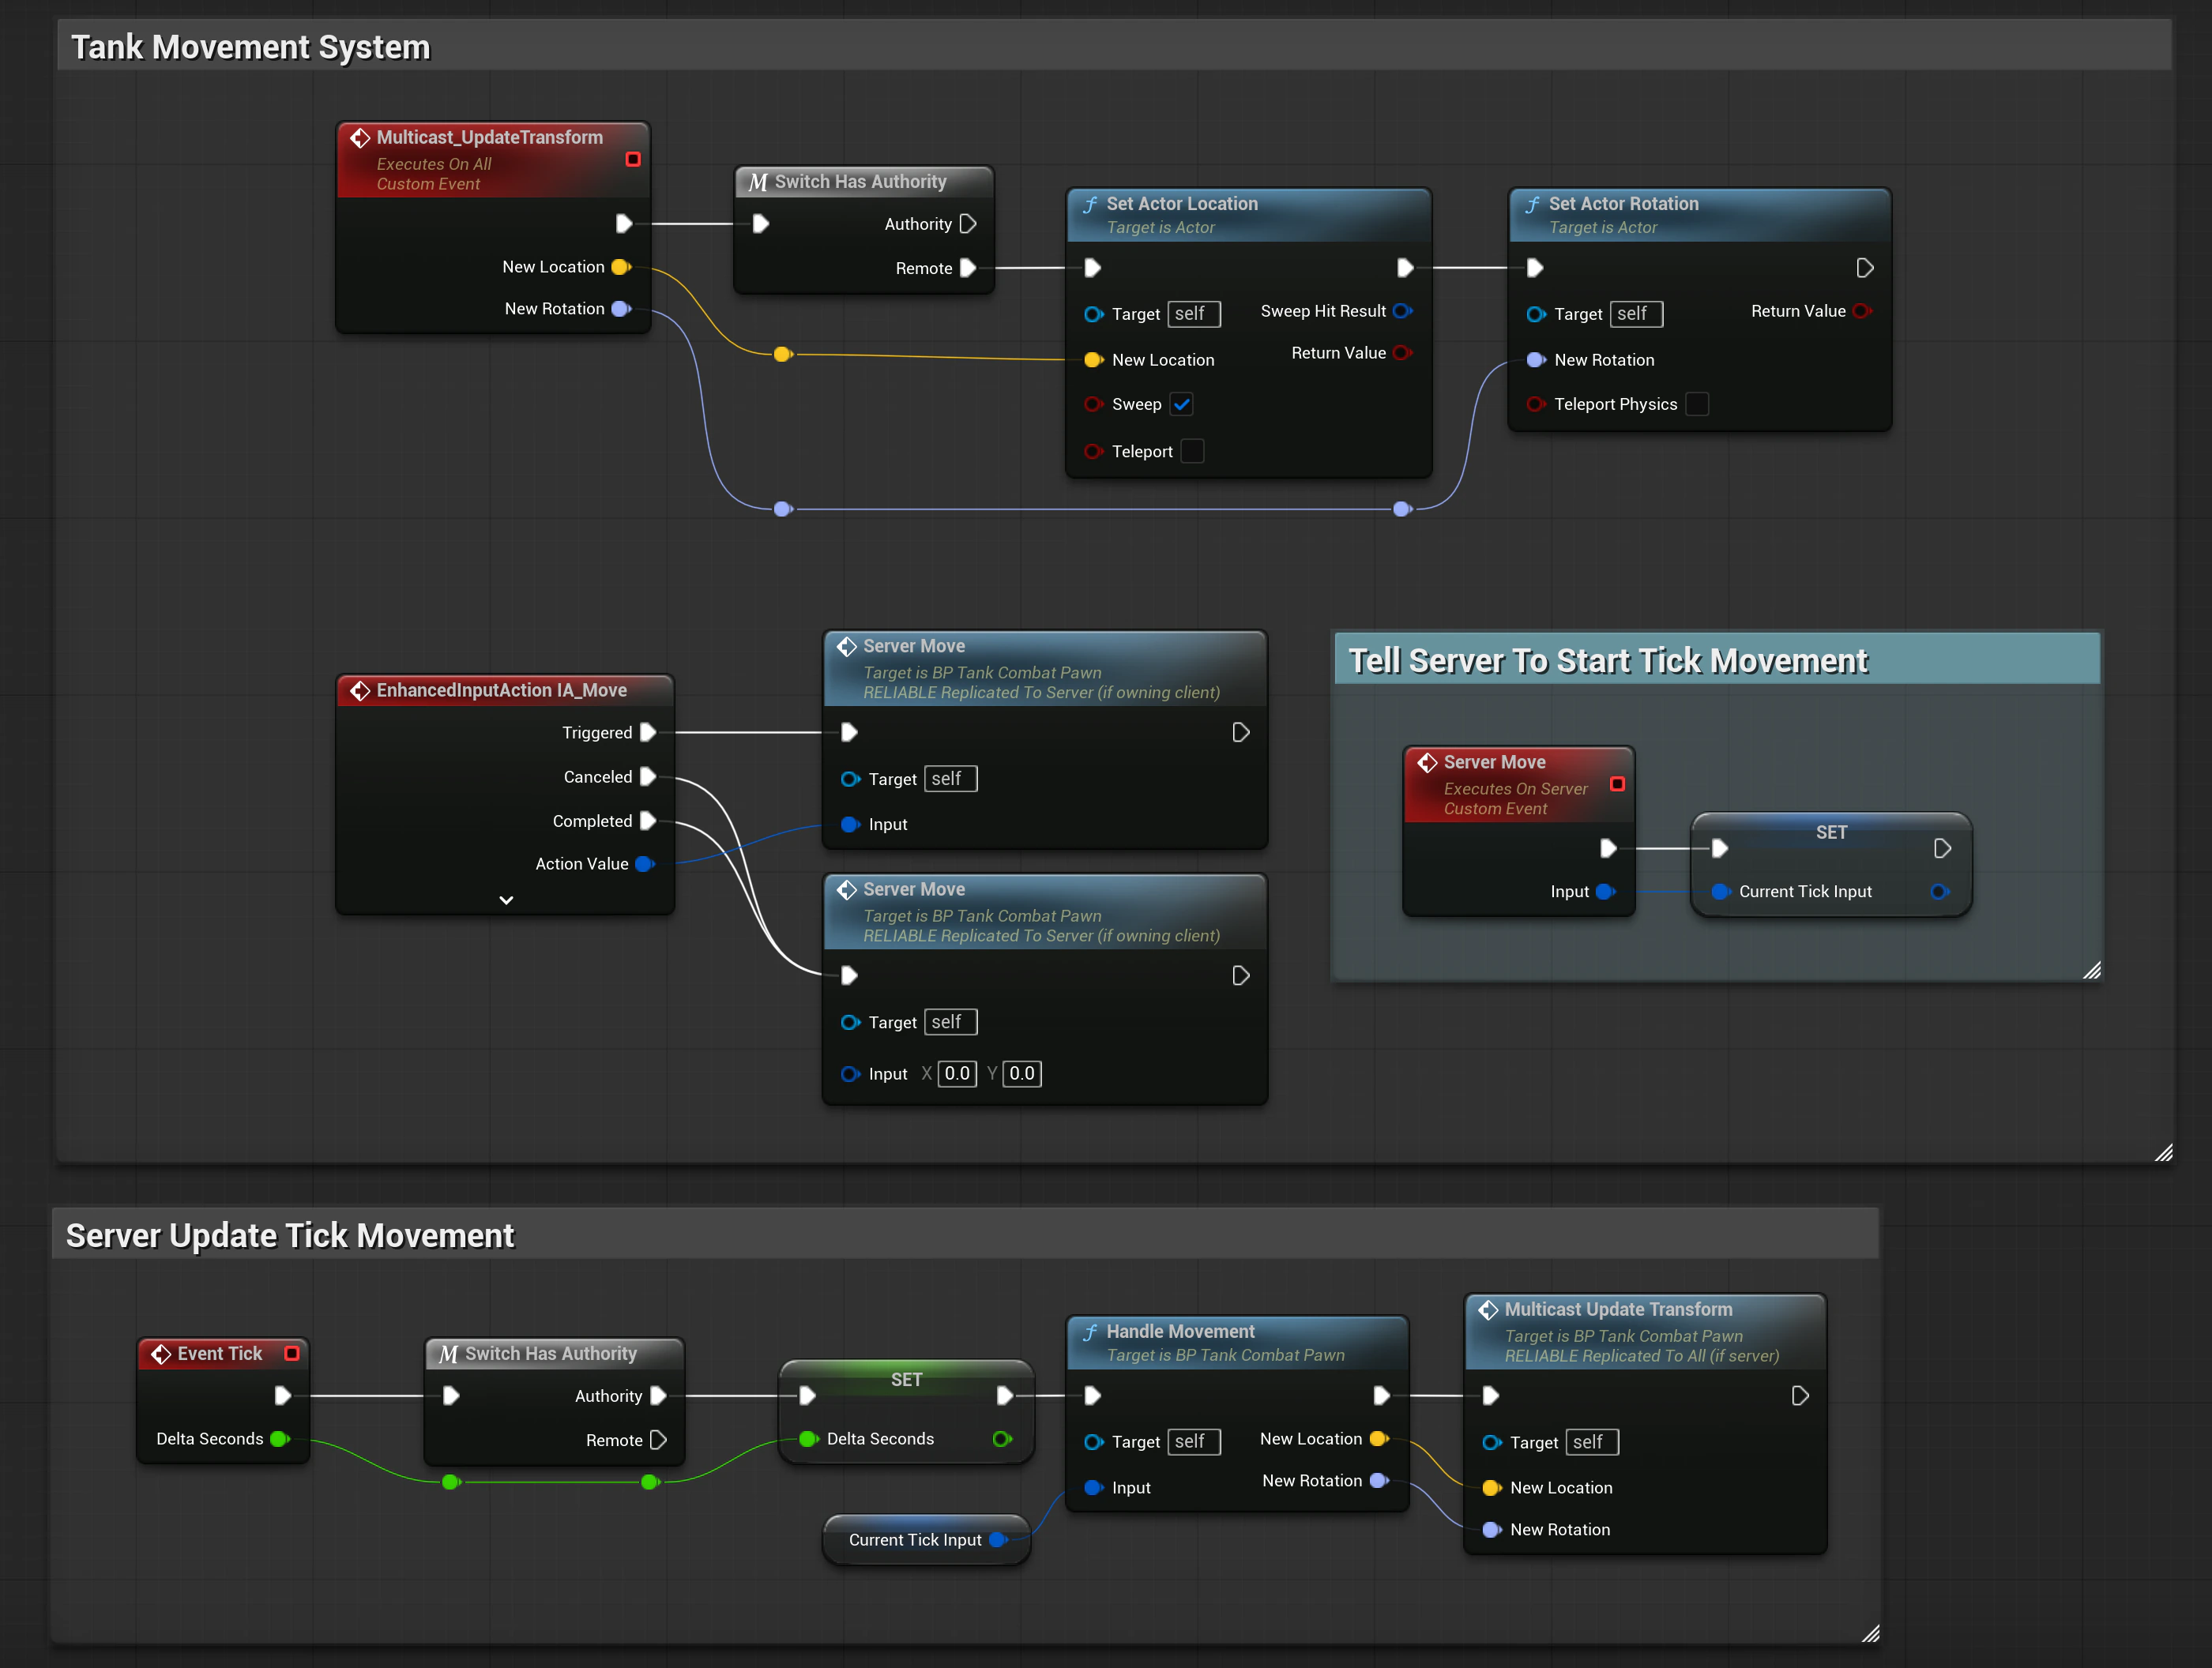The image size is (2212, 1668).
Task: Click the Server Update Tick Movement comment title
Action: (x=290, y=1236)
